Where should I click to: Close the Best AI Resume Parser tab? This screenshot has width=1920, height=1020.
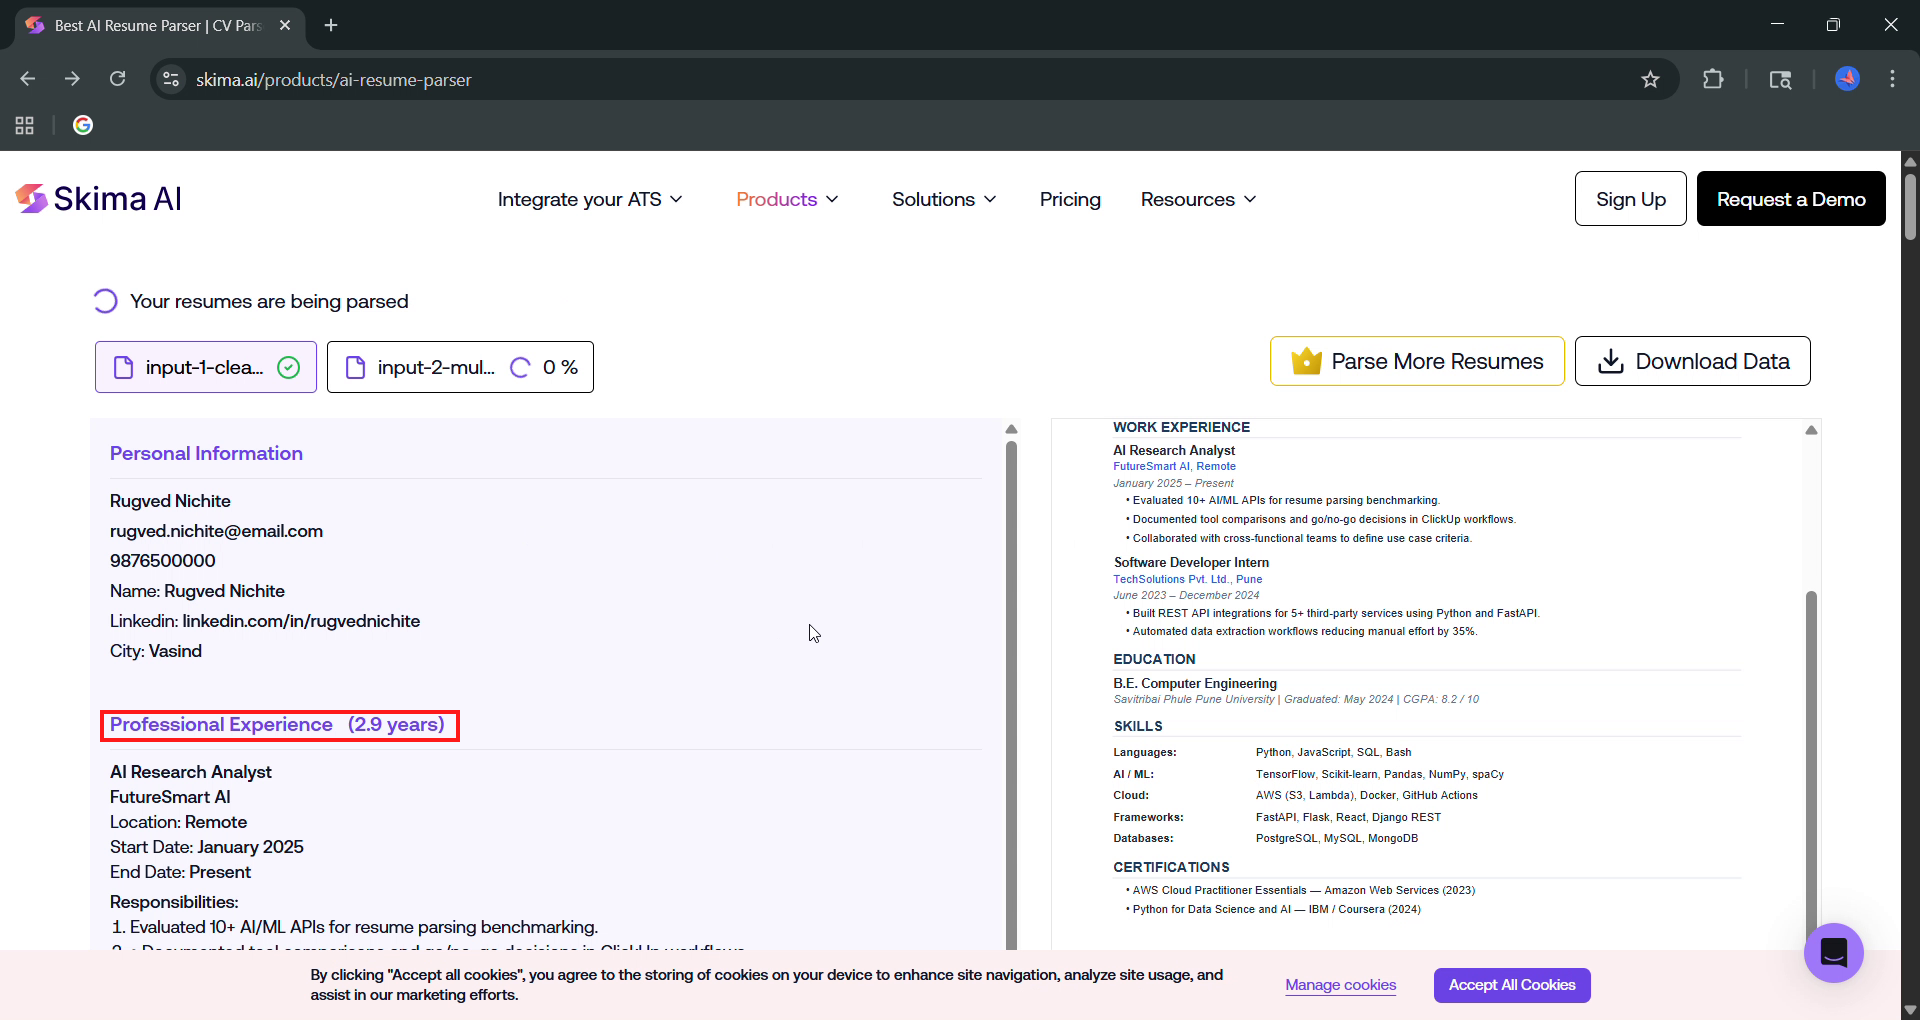tap(285, 25)
